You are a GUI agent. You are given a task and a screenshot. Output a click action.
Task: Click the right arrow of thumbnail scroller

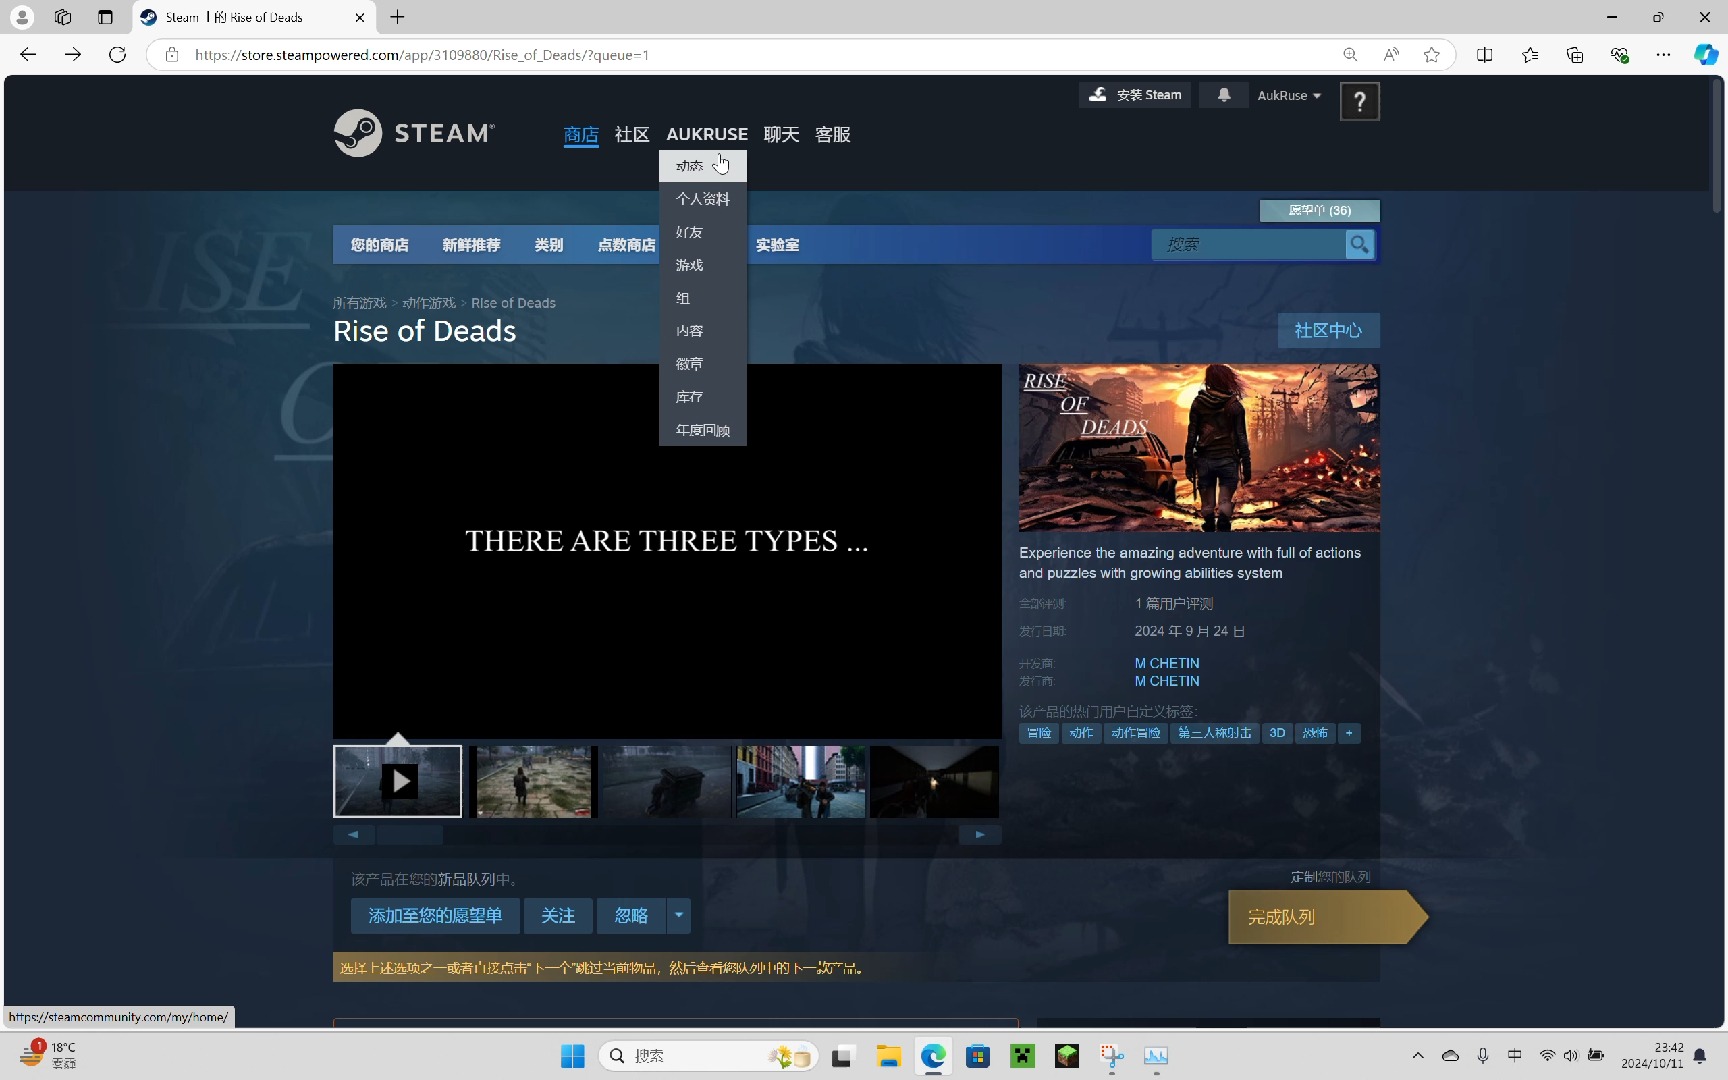click(x=980, y=834)
